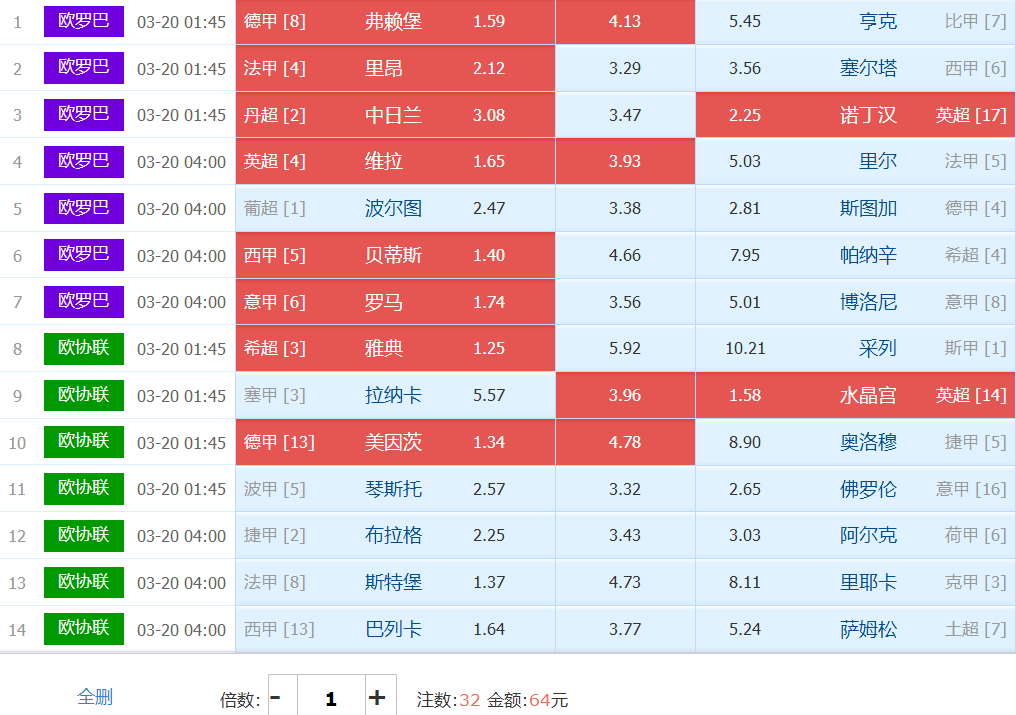Open team link 佛罗伦
Image resolution: width=1016 pixels, height=715 pixels.
click(868, 489)
